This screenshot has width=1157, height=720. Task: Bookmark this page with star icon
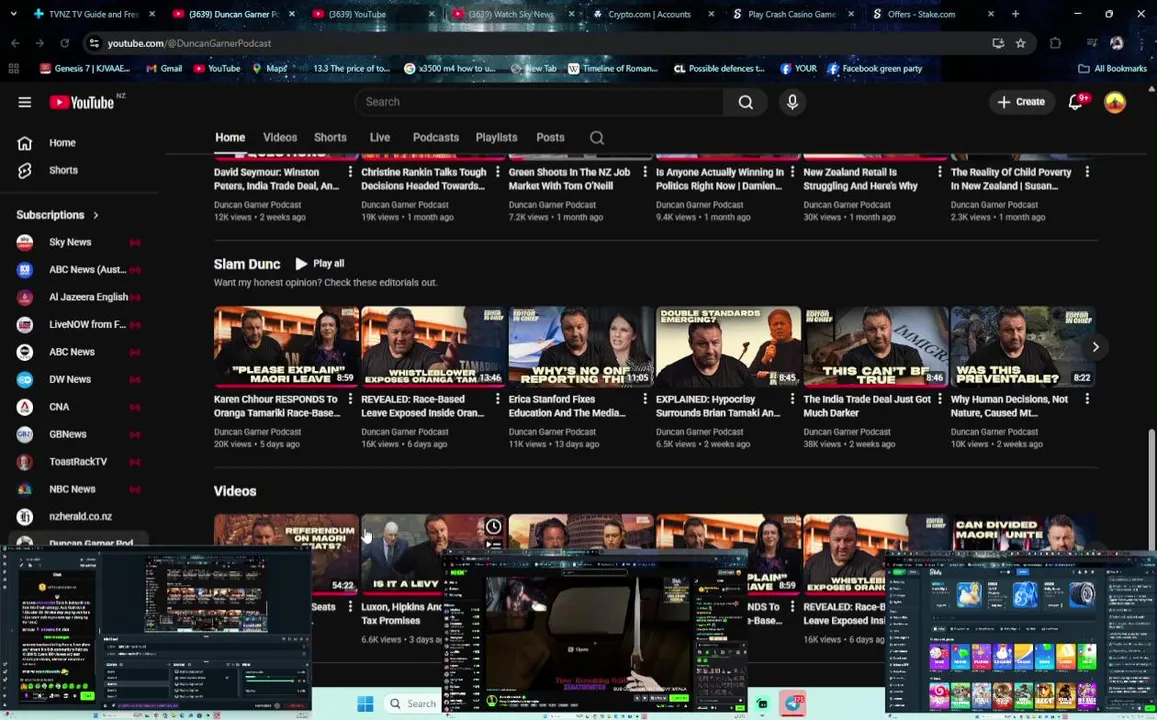pyautogui.click(x=1020, y=44)
